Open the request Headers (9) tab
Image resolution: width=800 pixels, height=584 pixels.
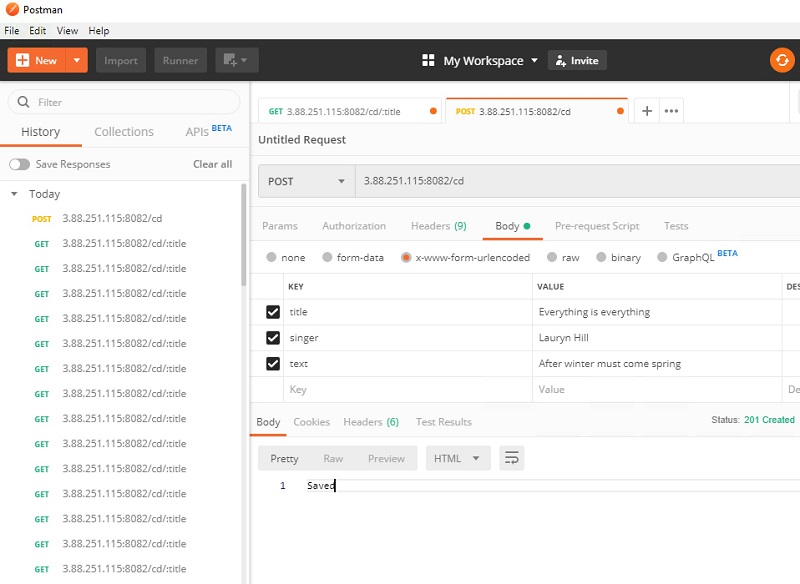coord(438,226)
